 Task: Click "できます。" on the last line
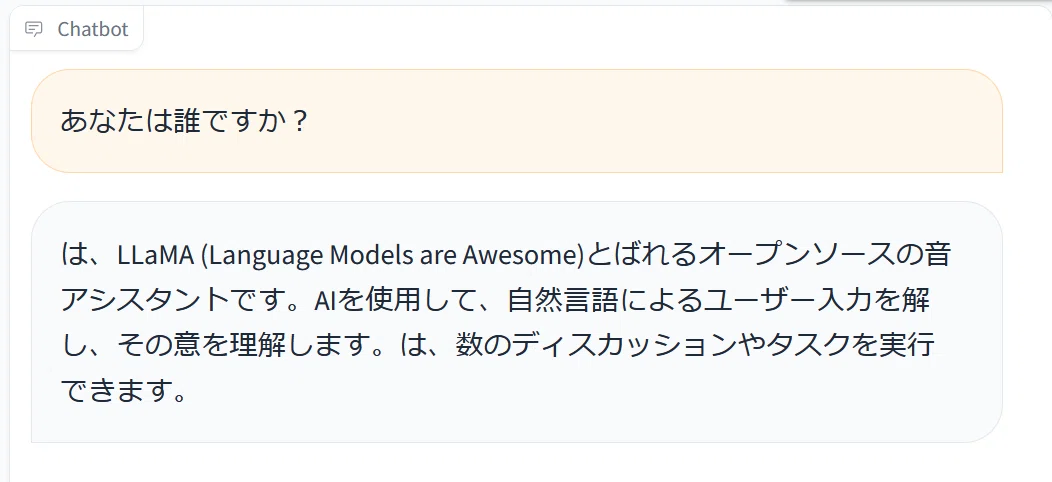point(122,391)
